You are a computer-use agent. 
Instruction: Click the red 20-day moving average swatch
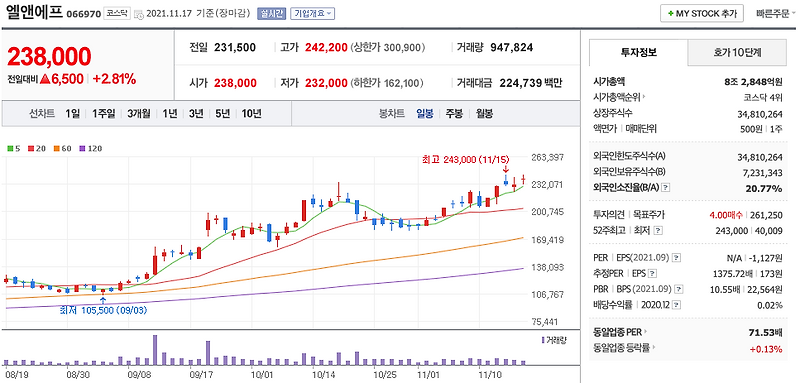click(x=30, y=148)
